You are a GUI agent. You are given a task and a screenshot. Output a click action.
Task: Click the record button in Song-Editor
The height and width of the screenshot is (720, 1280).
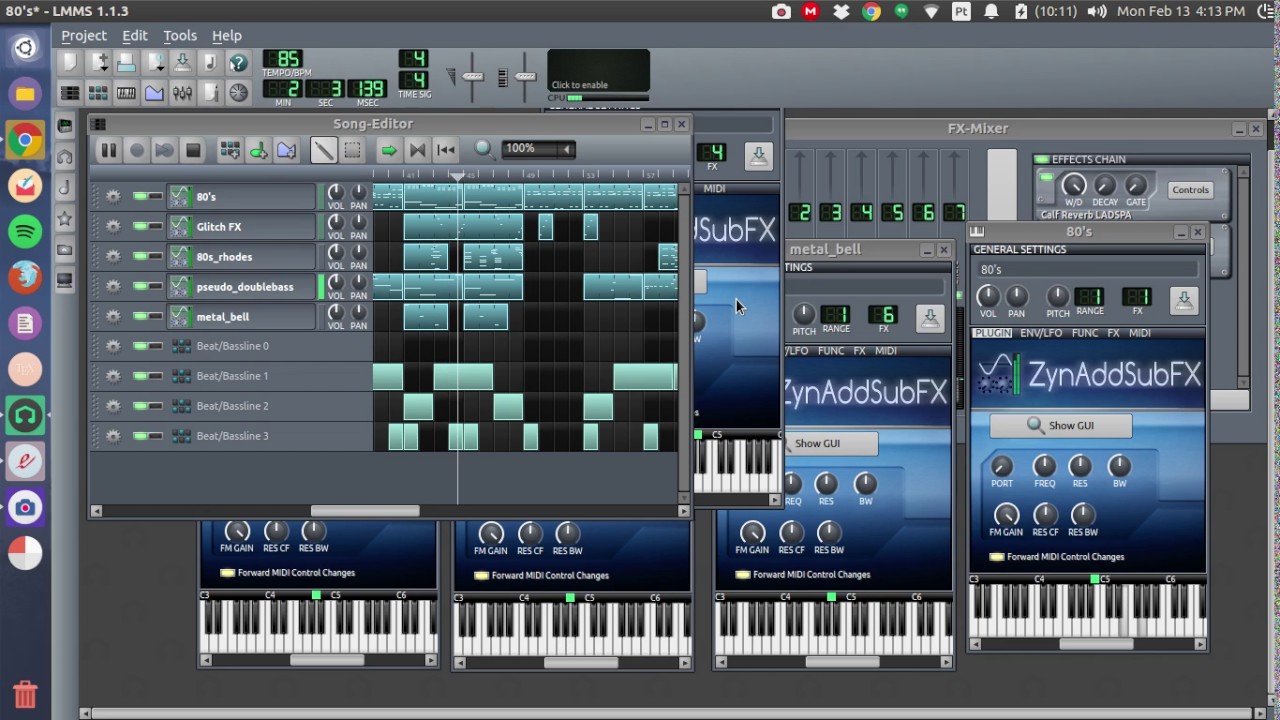pos(136,150)
